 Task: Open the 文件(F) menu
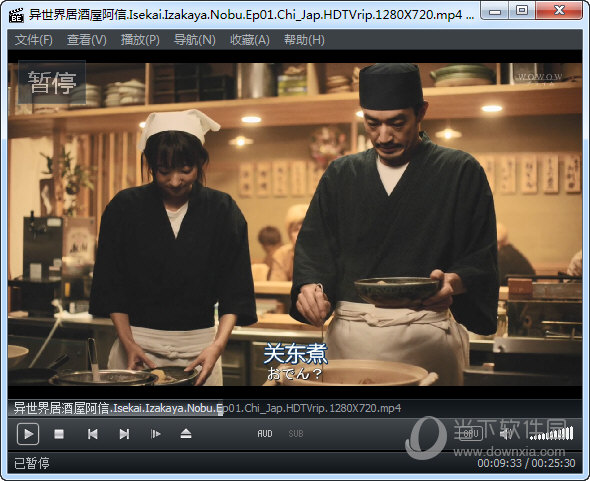pyautogui.click(x=33, y=40)
